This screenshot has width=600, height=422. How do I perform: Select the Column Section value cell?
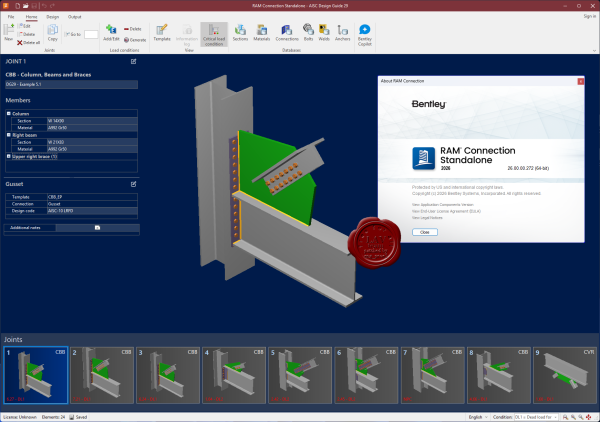tap(92, 121)
